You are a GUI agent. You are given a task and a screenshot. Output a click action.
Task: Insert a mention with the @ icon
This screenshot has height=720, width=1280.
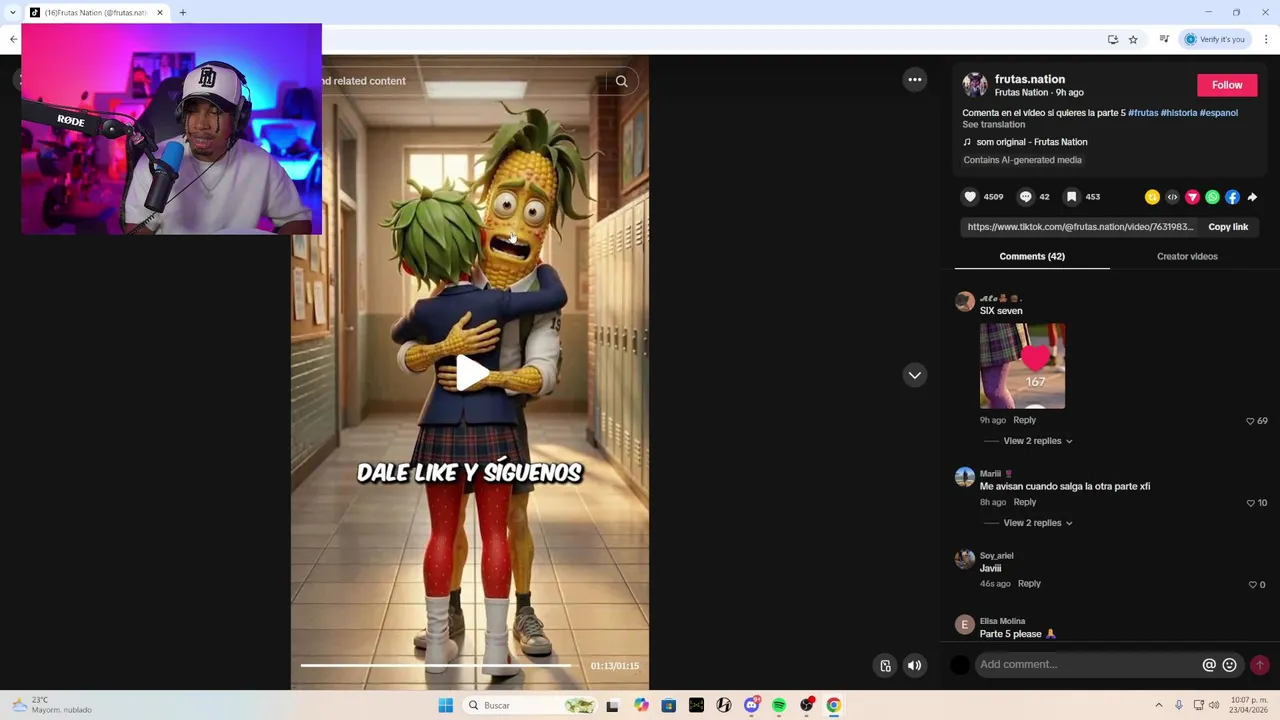click(x=1209, y=665)
